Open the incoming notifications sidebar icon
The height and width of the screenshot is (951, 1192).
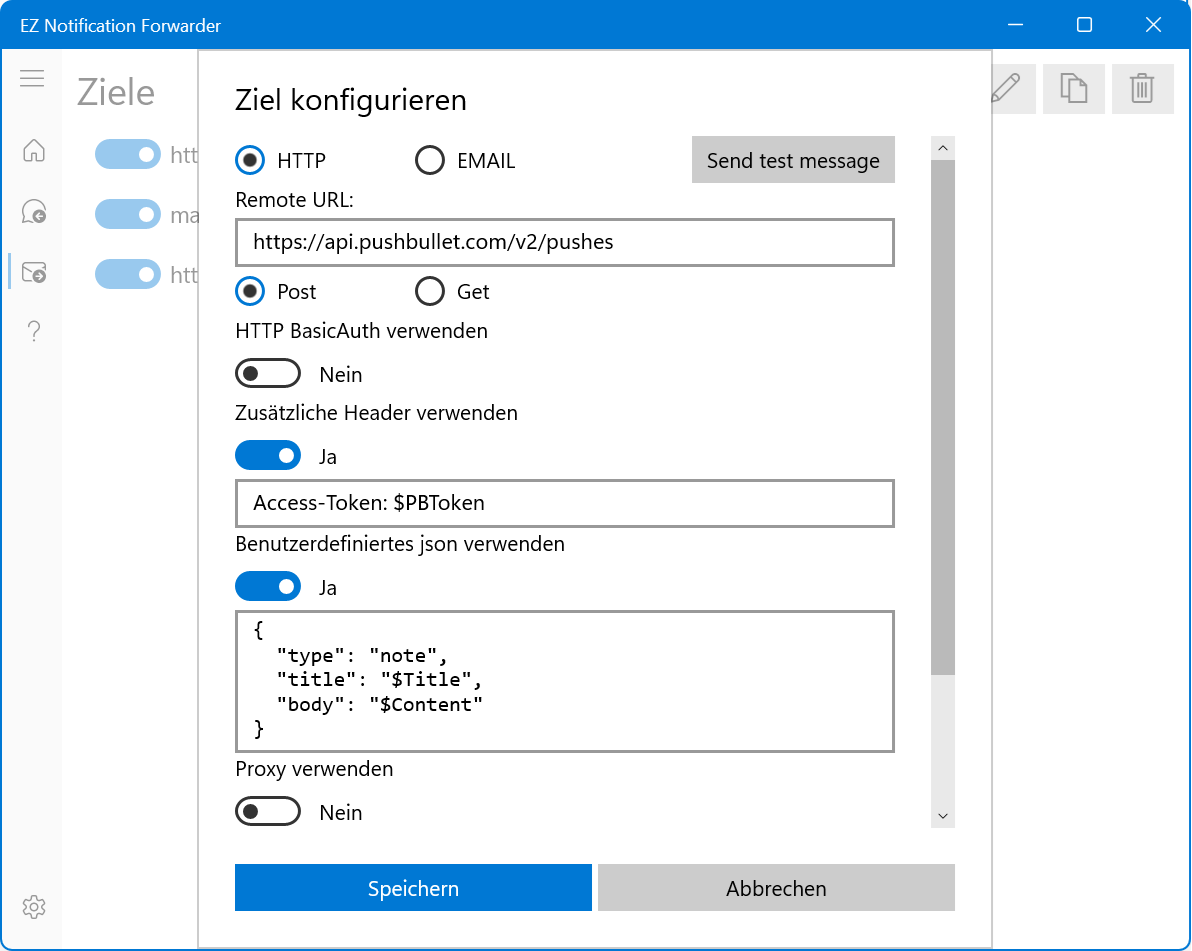tap(33, 212)
